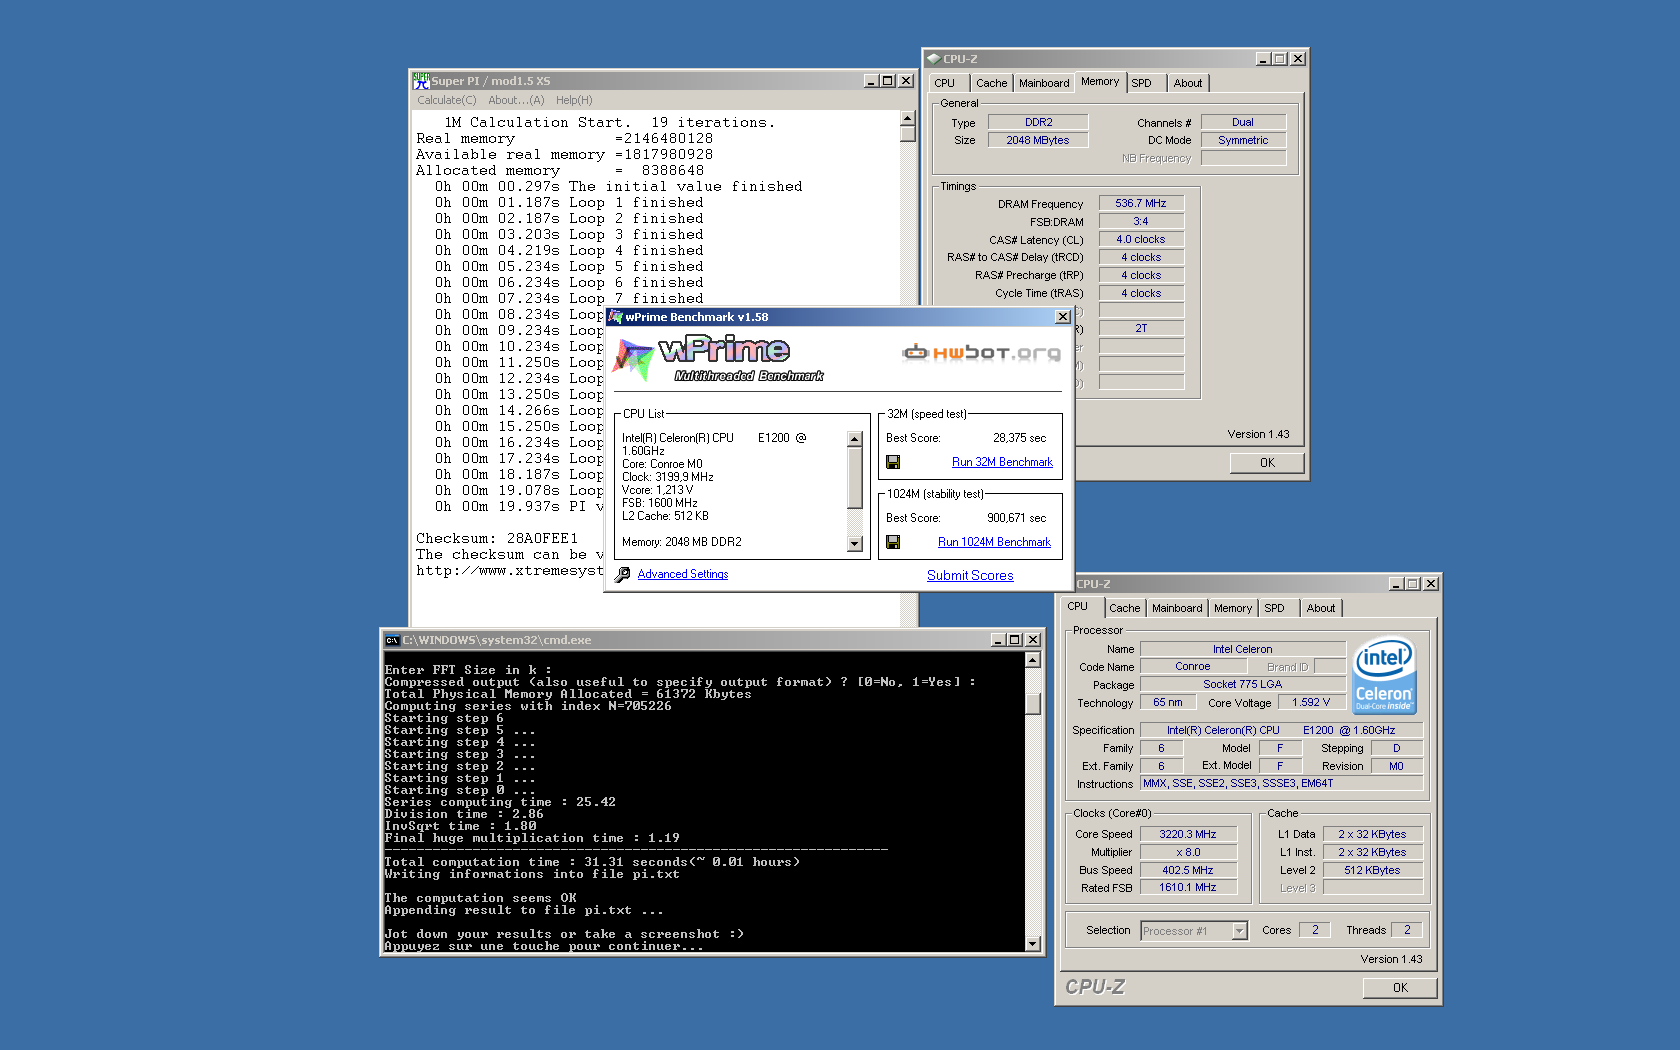Open the Help(H) menu in Super PI
Image resolution: width=1680 pixels, height=1050 pixels.
coord(574,100)
